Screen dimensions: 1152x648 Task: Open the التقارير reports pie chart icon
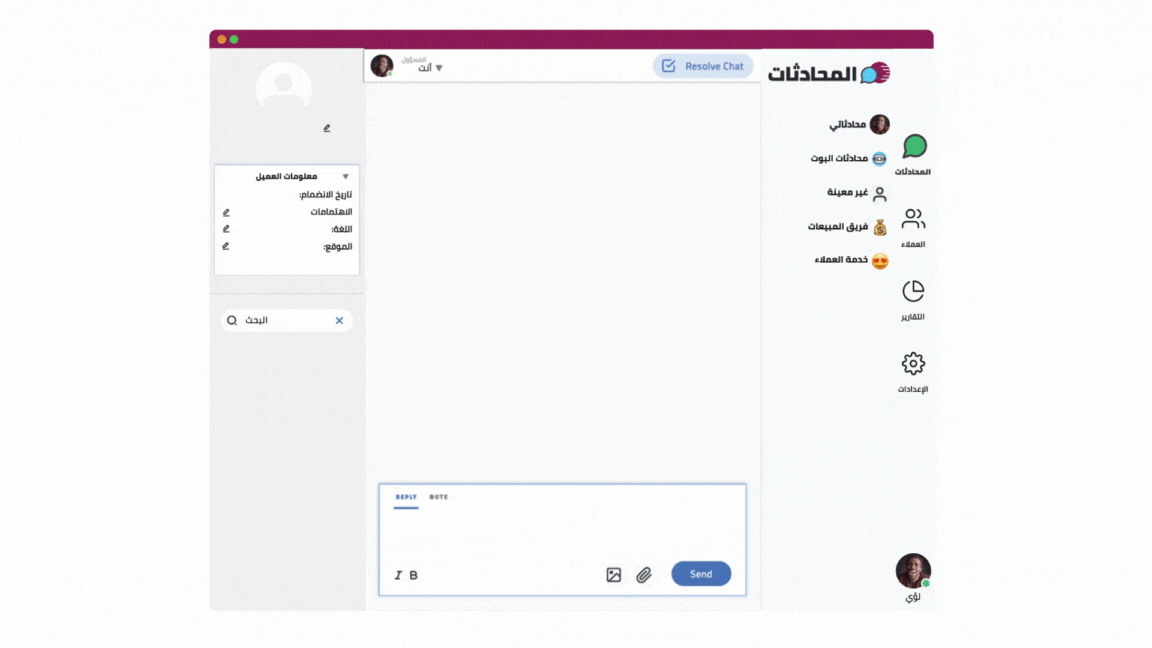click(913, 291)
